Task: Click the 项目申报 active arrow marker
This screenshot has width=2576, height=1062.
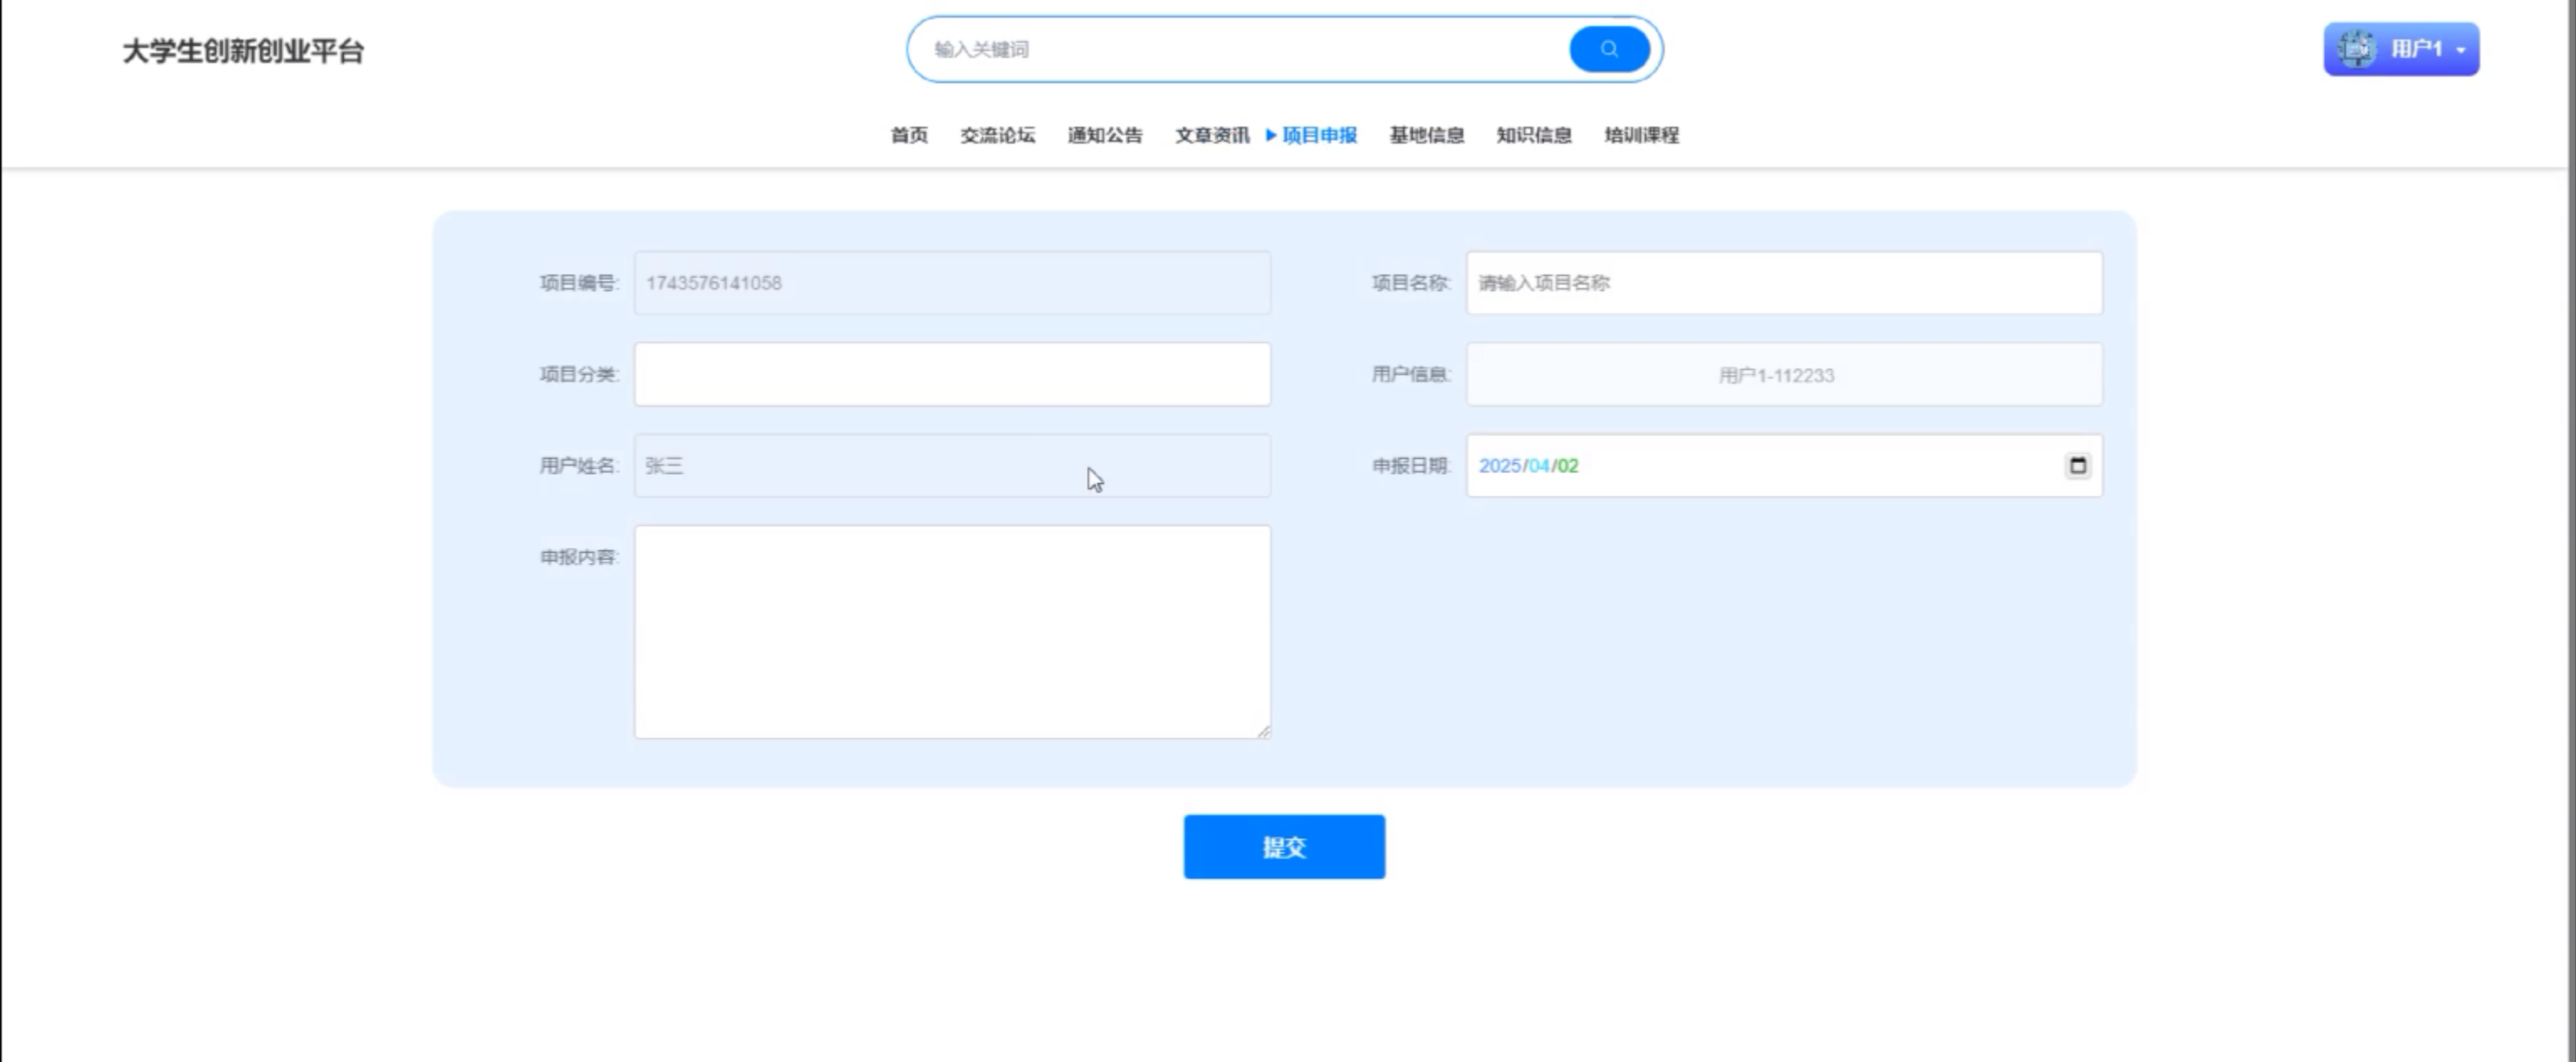Action: (x=1271, y=135)
